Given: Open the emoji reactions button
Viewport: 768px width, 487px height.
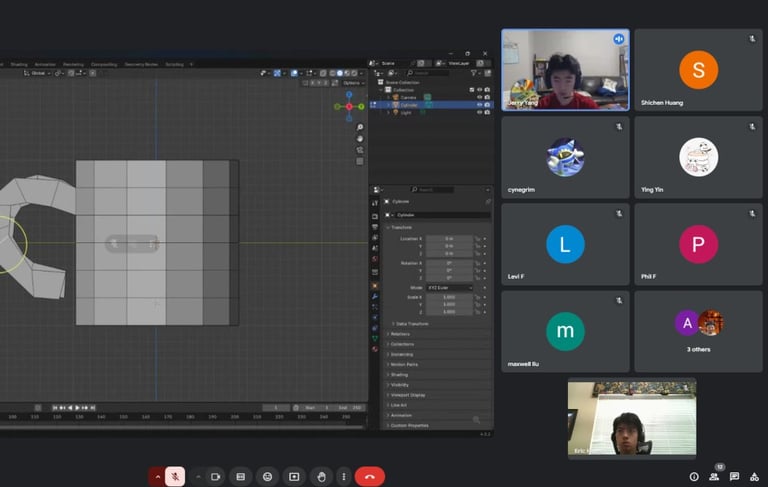Looking at the screenshot, I should coord(267,476).
